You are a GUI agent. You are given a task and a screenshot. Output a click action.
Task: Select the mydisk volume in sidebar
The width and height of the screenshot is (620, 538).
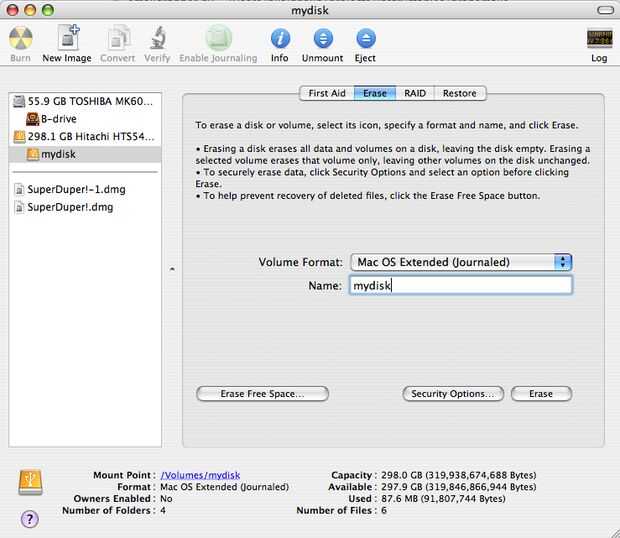click(85, 154)
